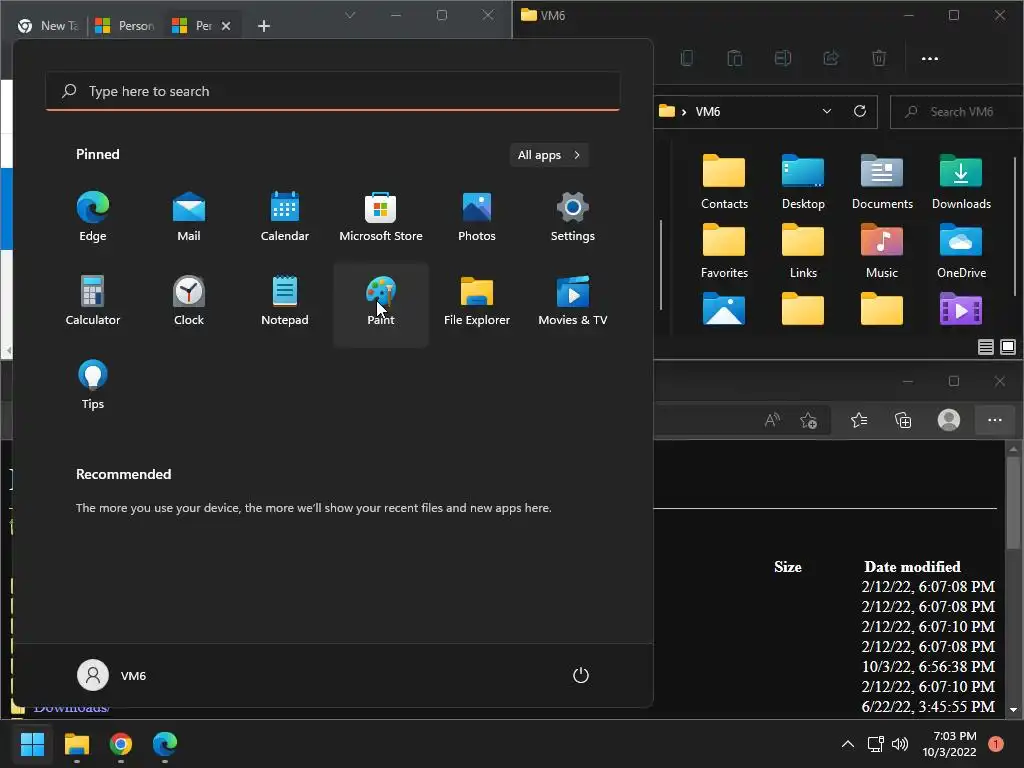Select the Documents folder
Viewport: 1024px width, 768px height.
click(x=882, y=182)
